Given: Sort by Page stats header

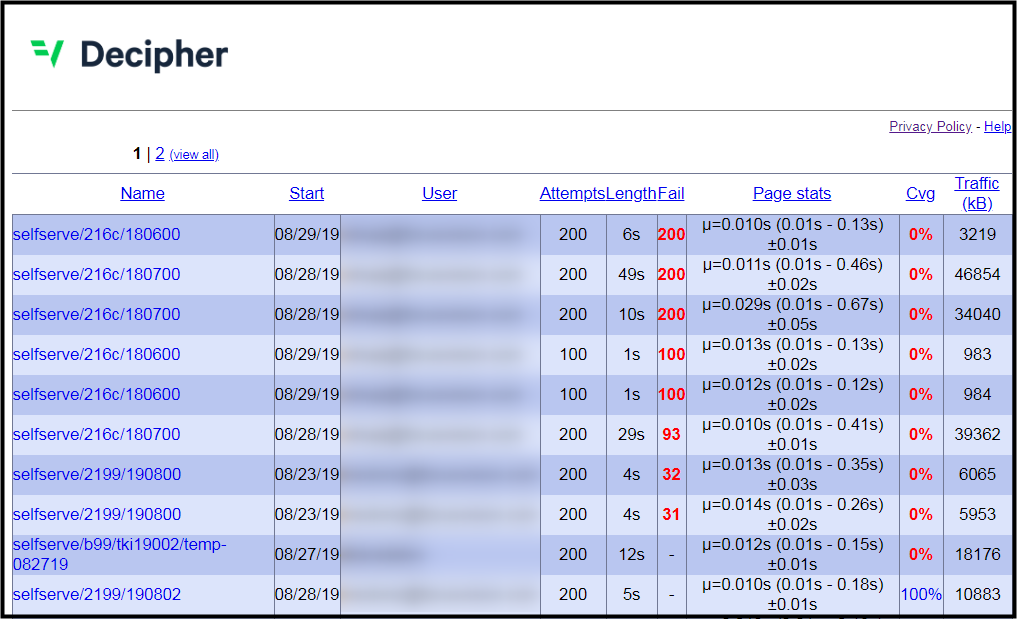Looking at the screenshot, I should 792,193.
